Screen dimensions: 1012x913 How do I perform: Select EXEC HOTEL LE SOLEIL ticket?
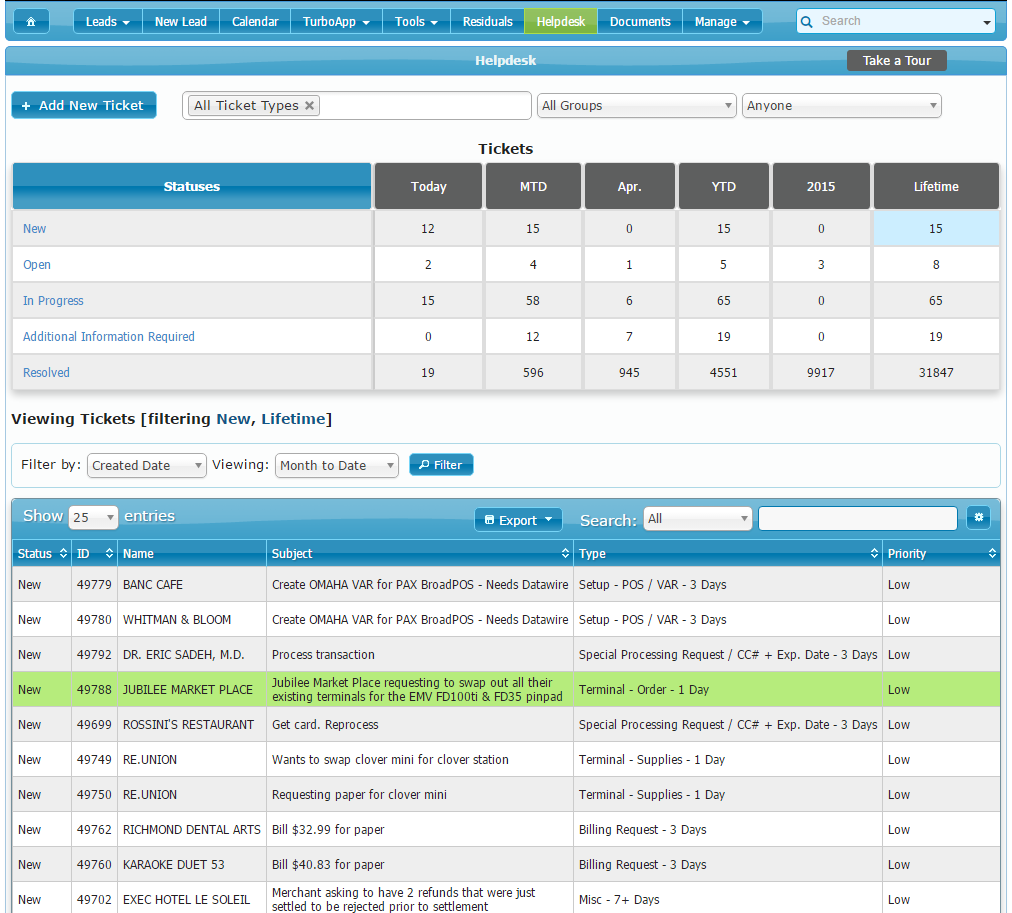click(x=506, y=899)
